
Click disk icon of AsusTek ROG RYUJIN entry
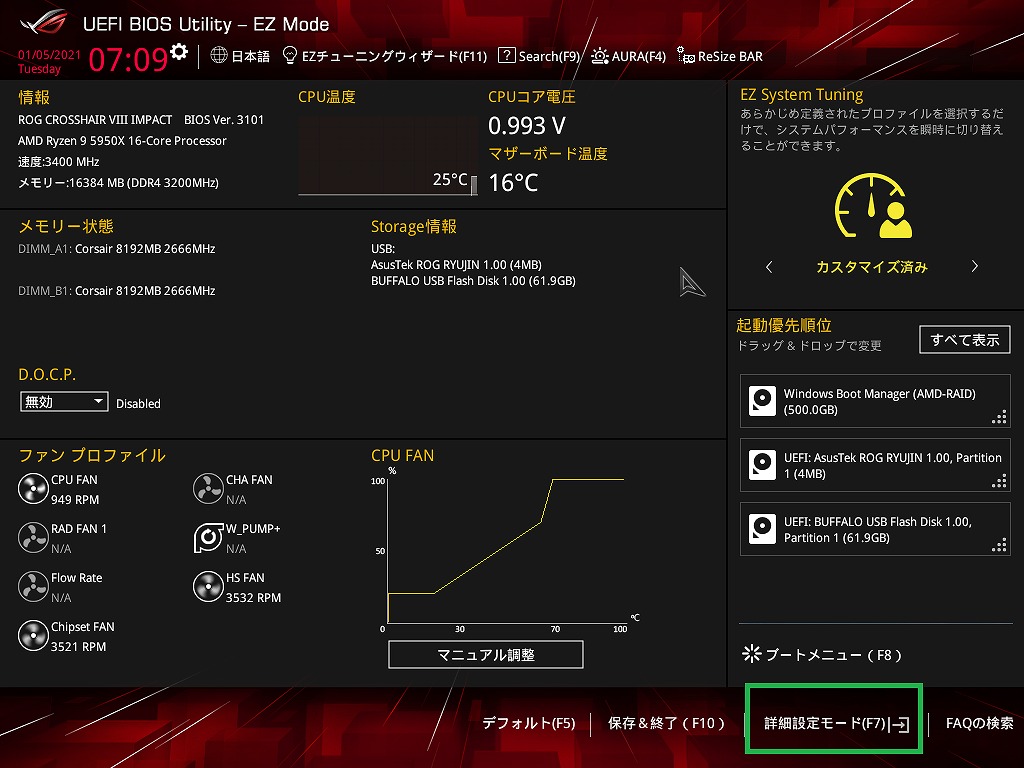762,465
